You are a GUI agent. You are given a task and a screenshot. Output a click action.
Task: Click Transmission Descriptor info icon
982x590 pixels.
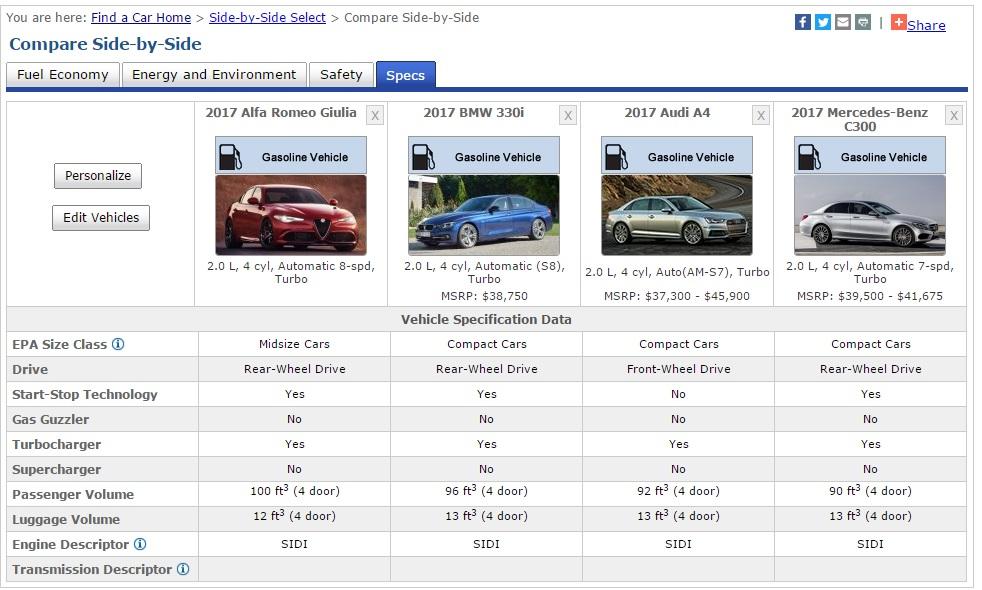tap(183, 569)
